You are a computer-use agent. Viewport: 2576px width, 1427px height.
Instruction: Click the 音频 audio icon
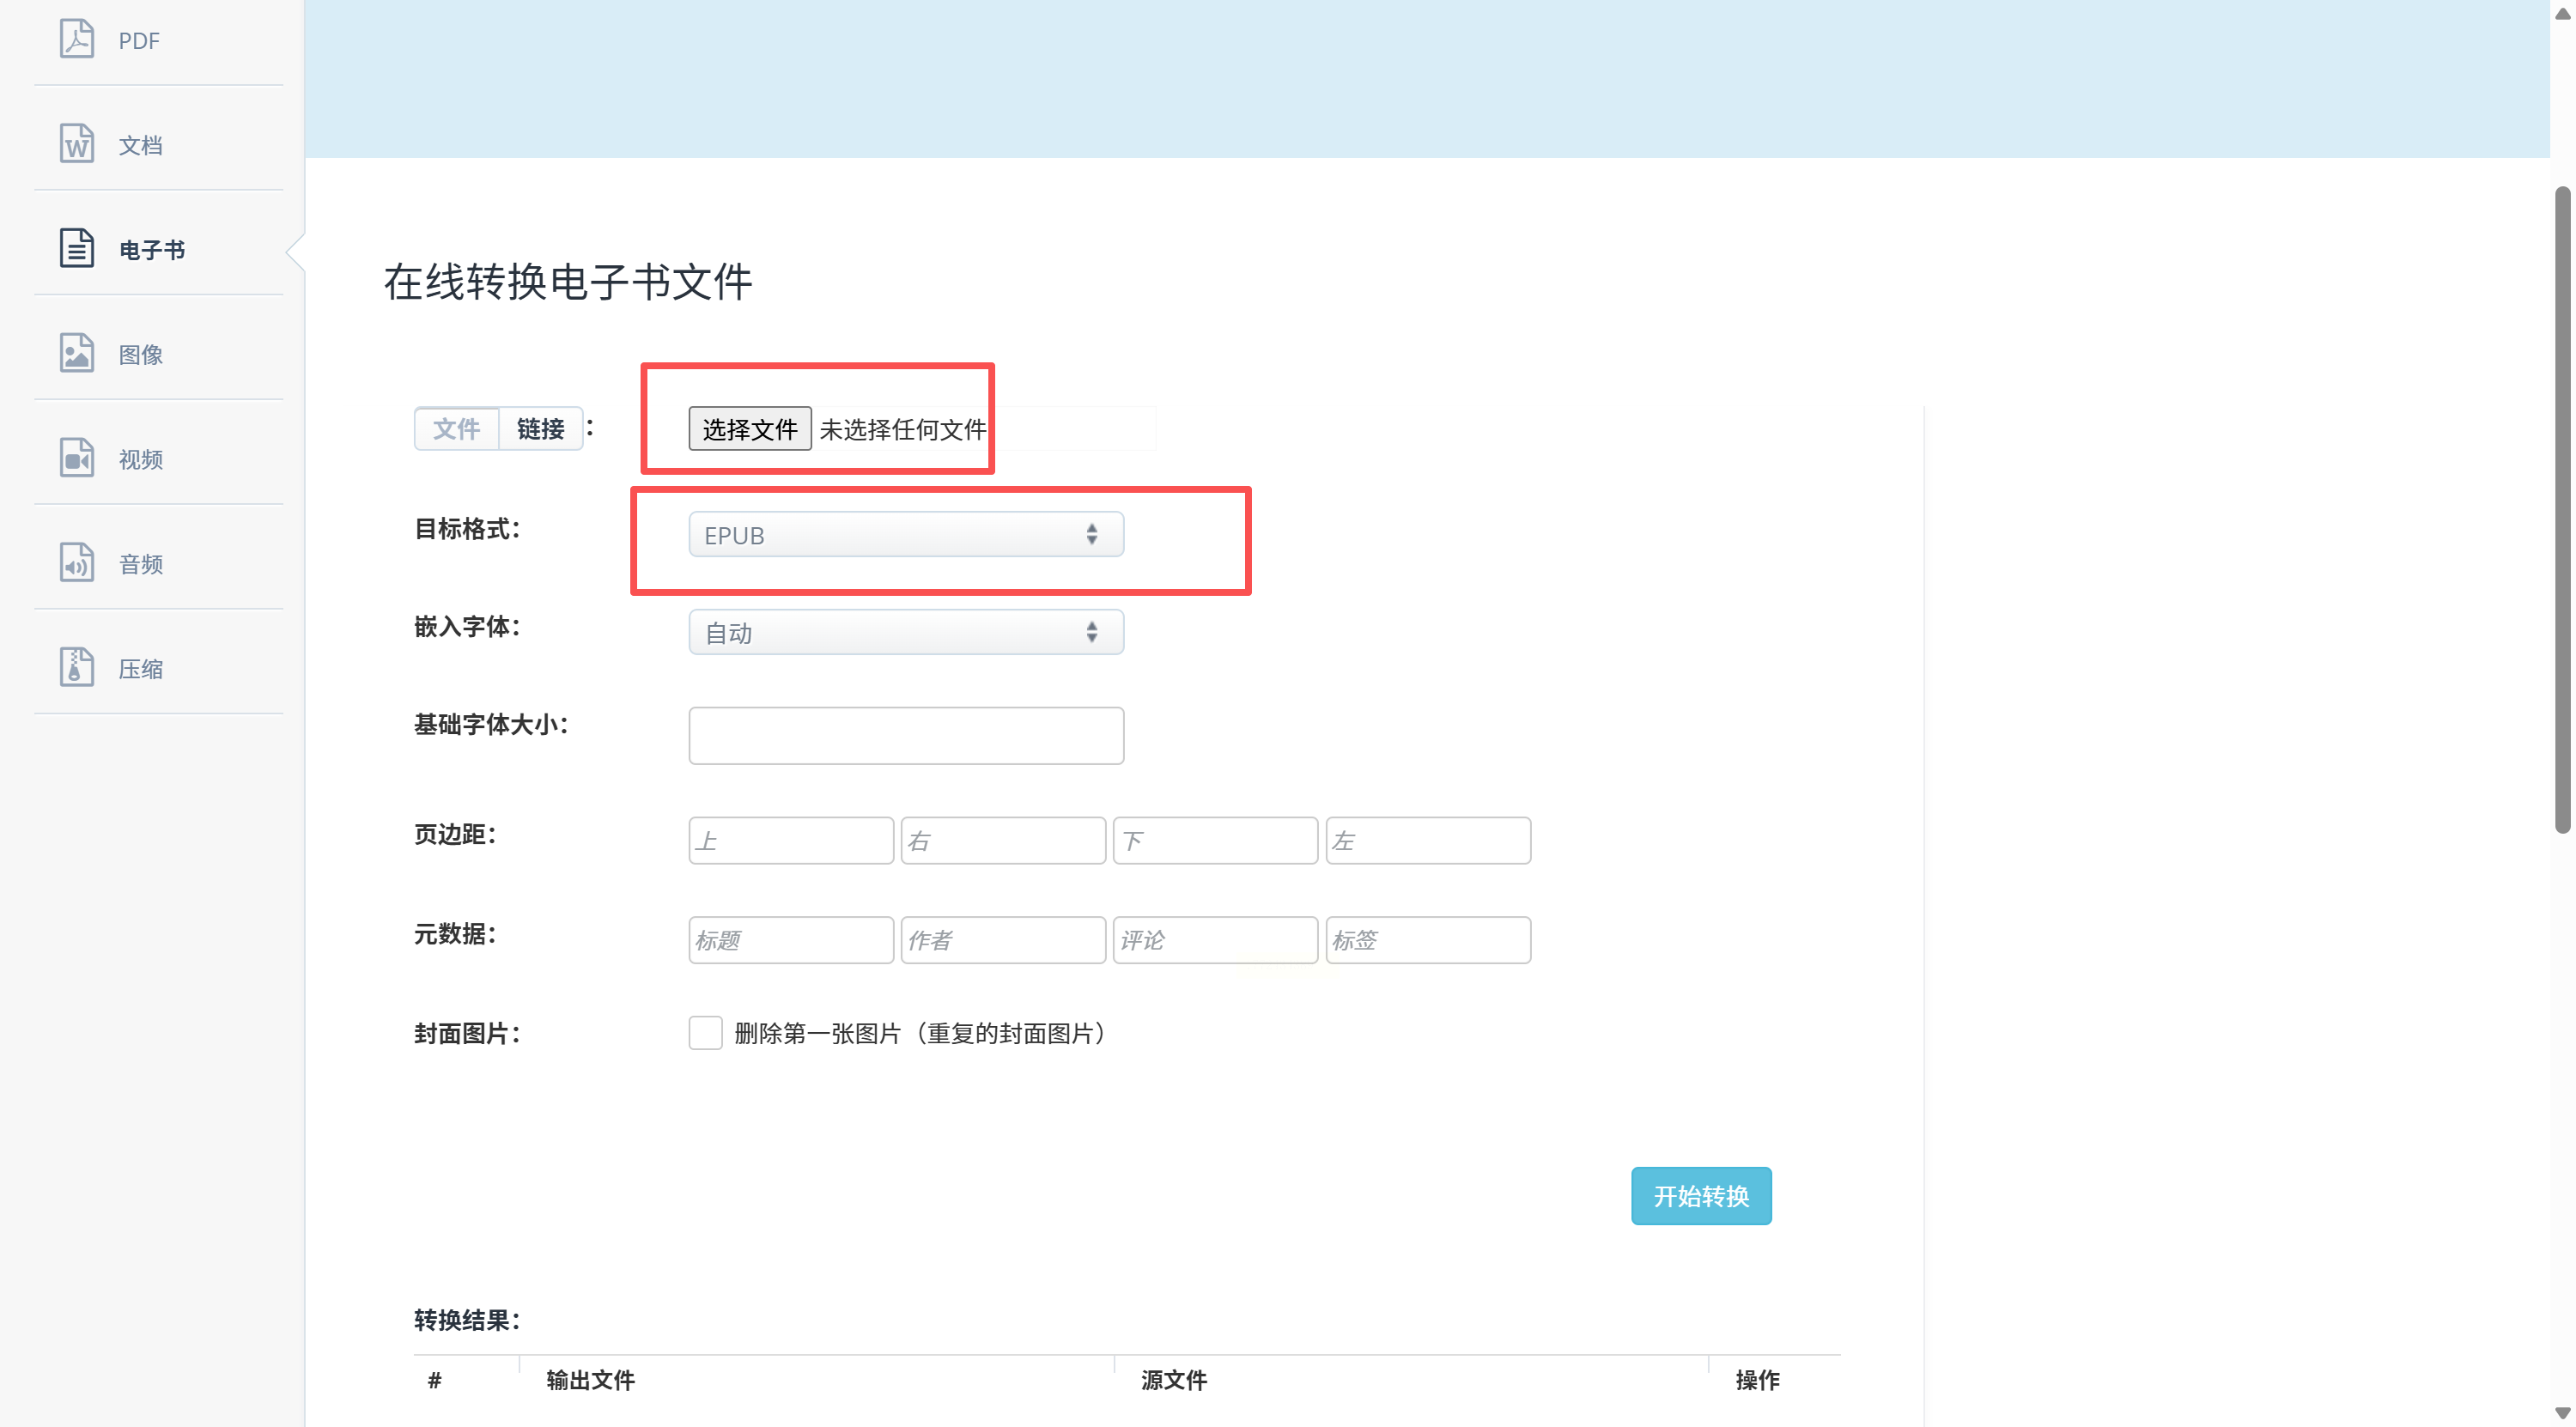pos(76,563)
